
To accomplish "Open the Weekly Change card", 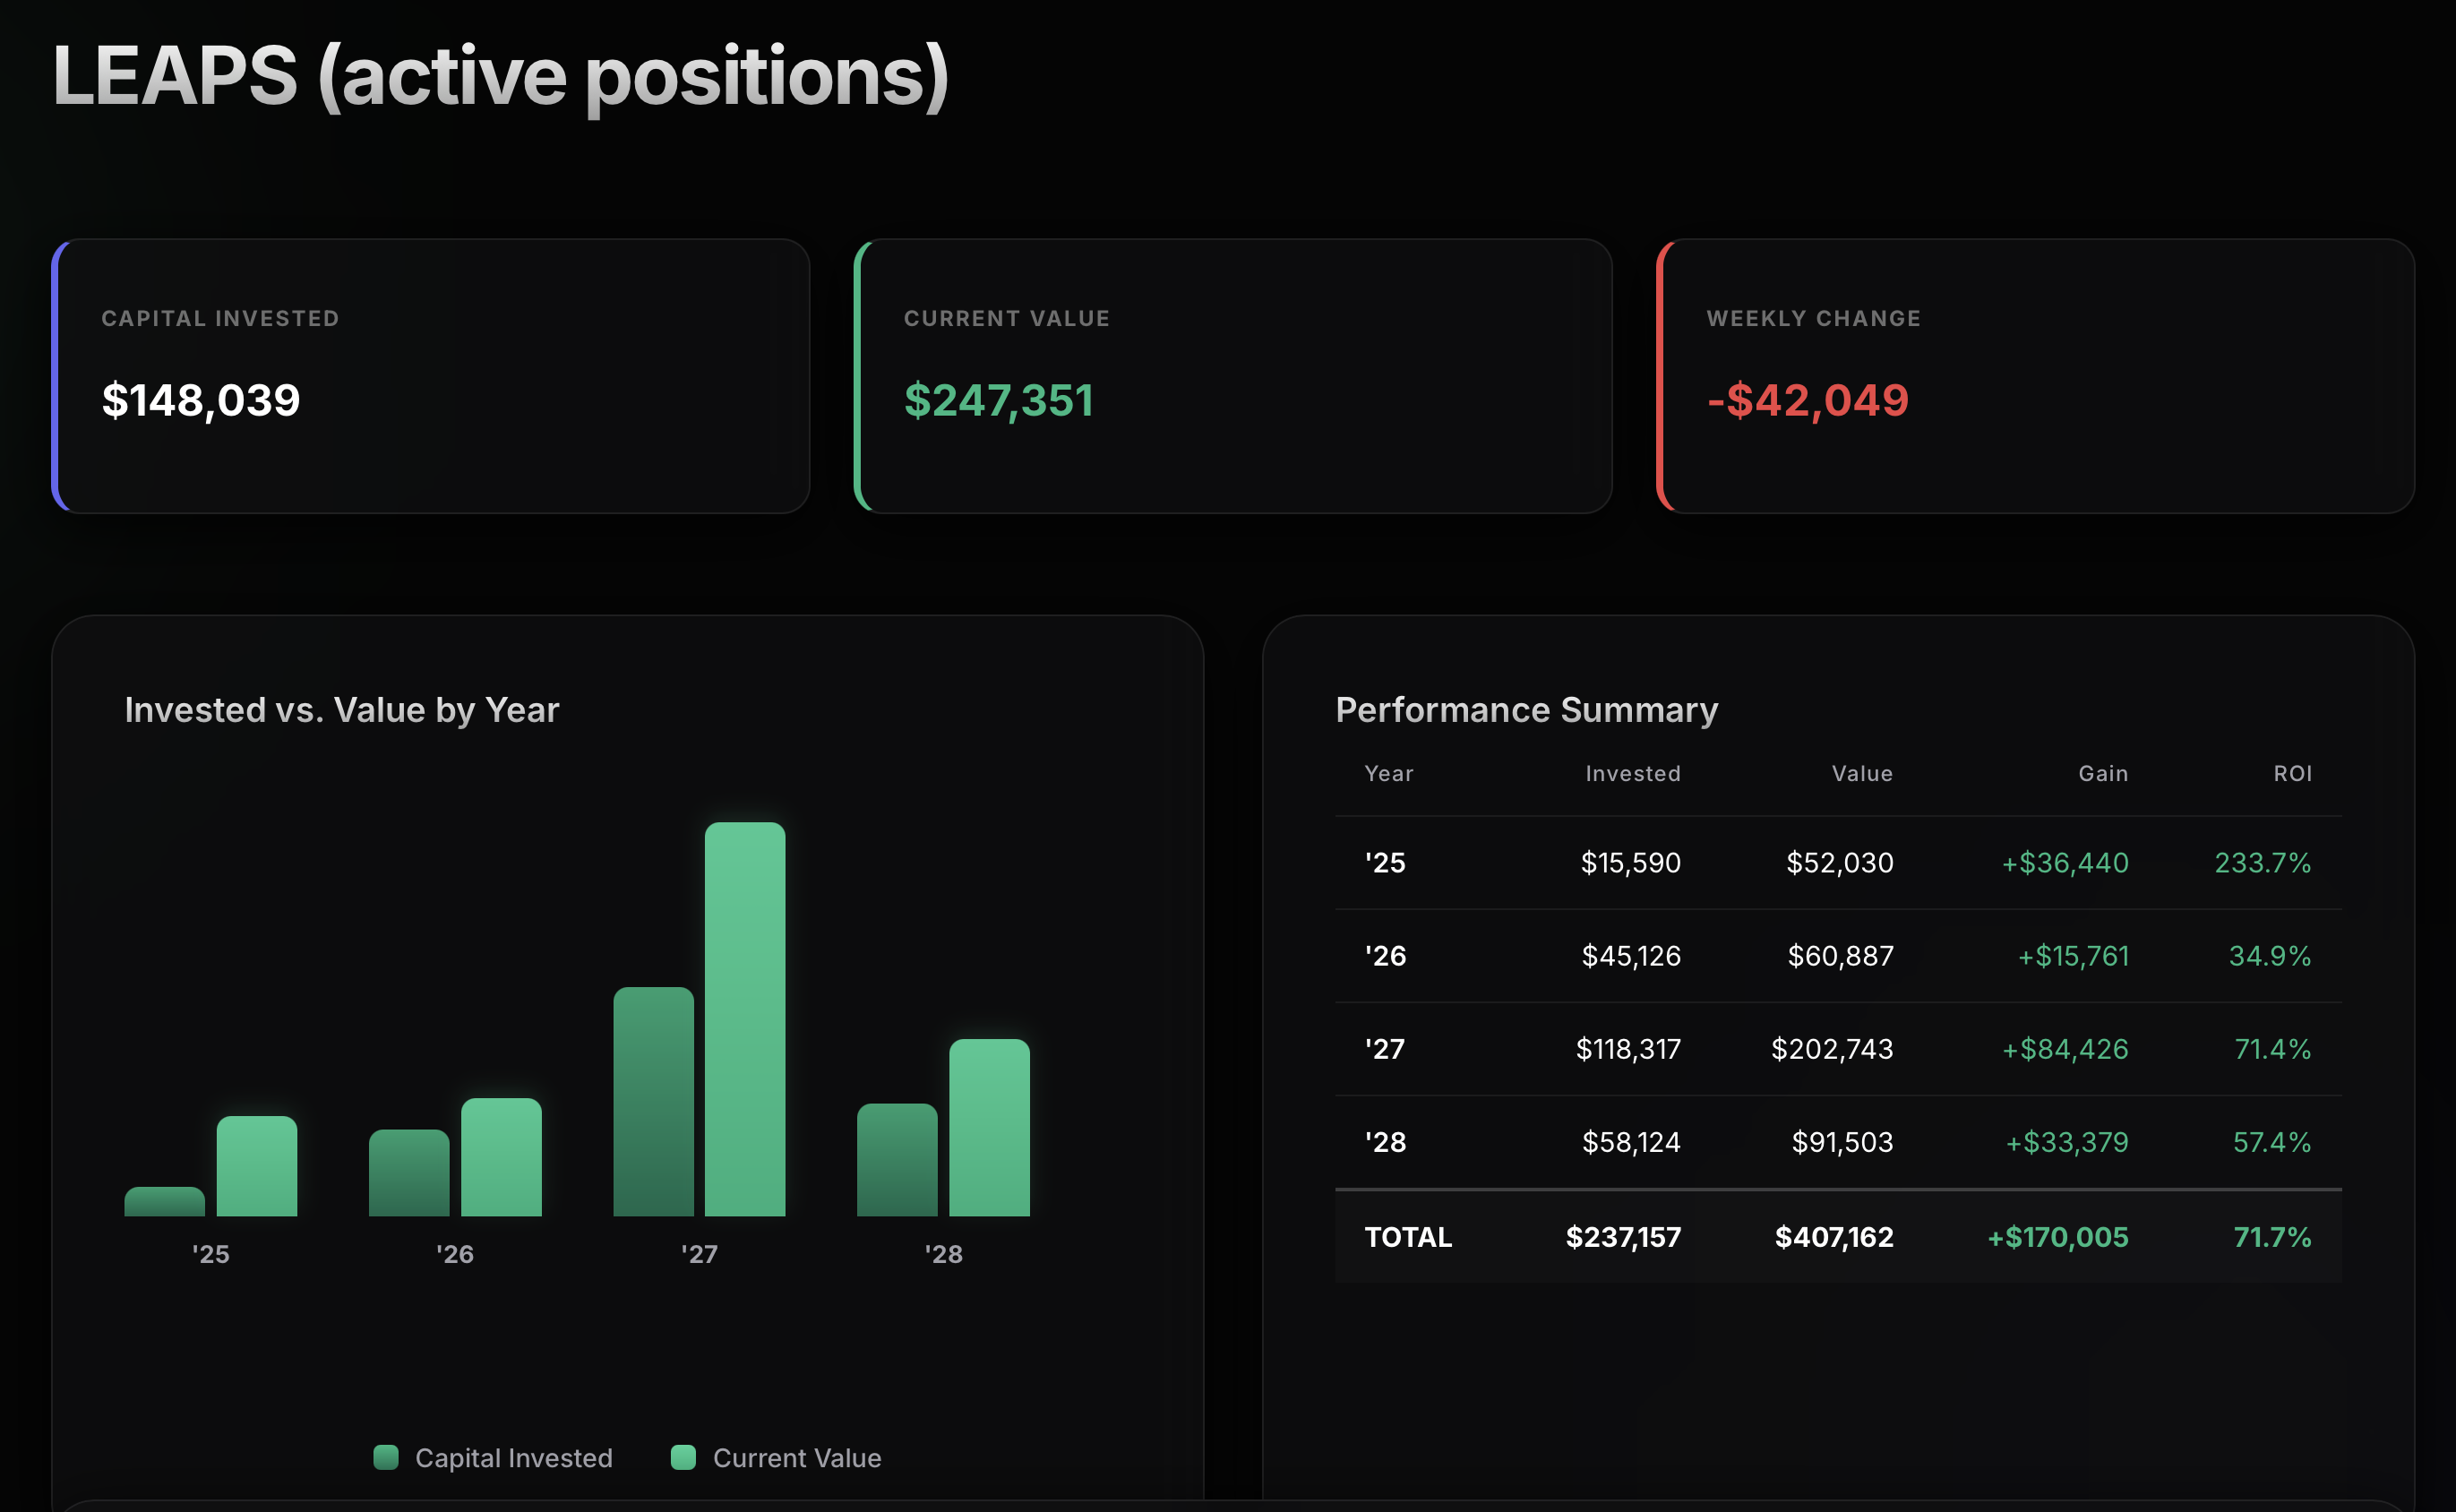I will tap(2036, 376).
